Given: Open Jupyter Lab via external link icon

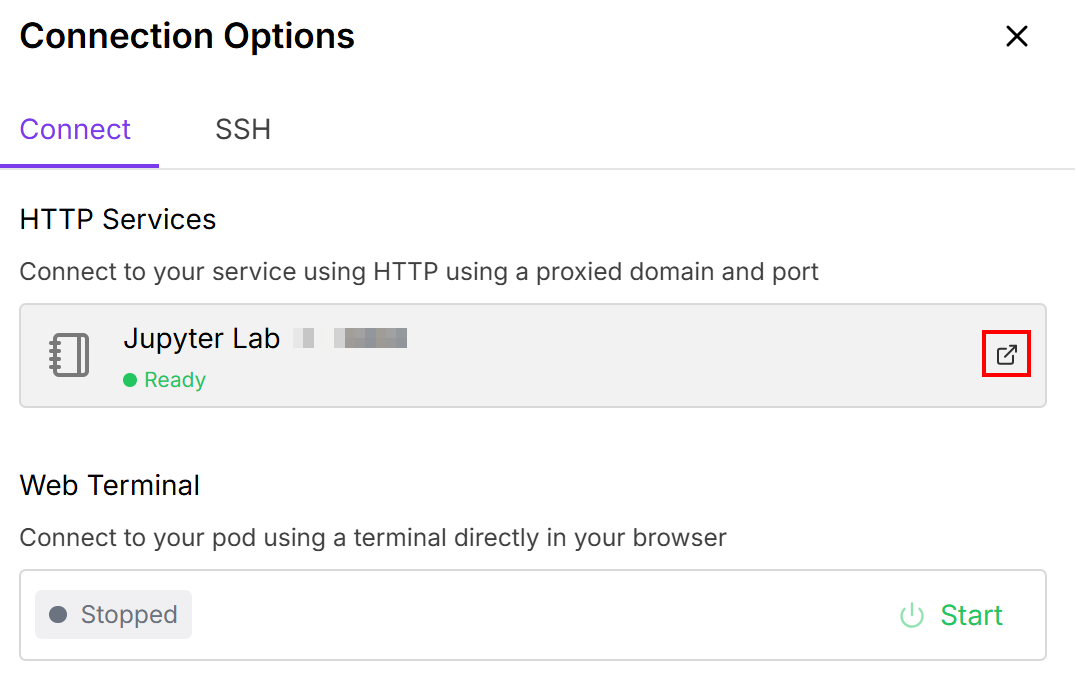Looking at the screenshot, I should [x=1006, y=355].
